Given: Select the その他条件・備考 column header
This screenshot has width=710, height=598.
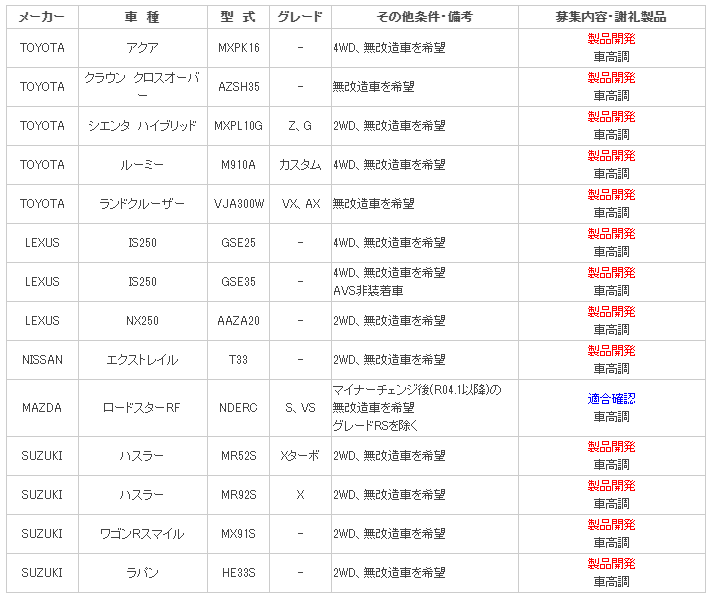Looking at the screenshot, I should coord(425,17).
